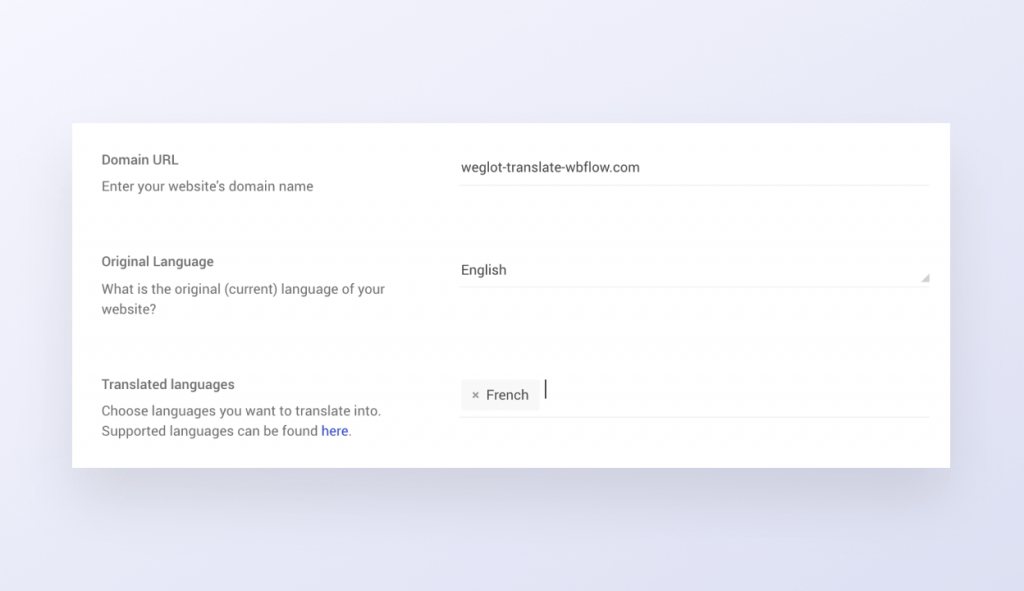The image size is (1024, 591).
Task: Click the Original Language dropdown arrow
Action: click(x=925, y=278)
